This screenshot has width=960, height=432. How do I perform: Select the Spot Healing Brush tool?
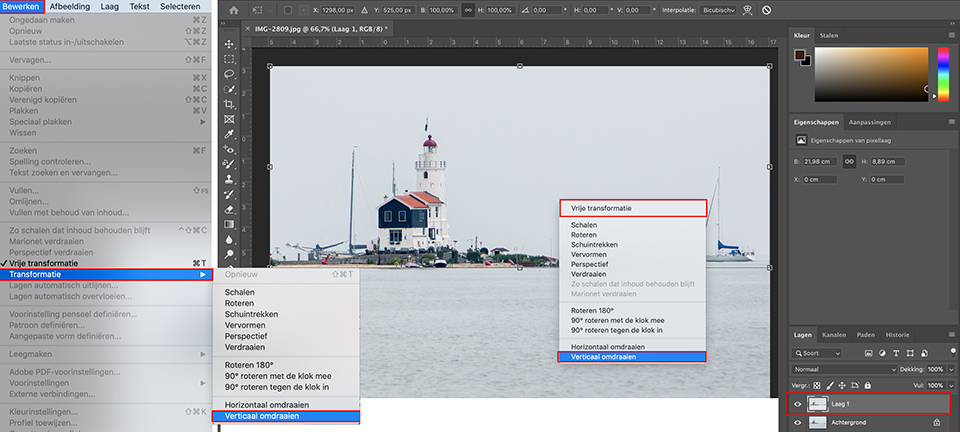click(x=229, y=149)
